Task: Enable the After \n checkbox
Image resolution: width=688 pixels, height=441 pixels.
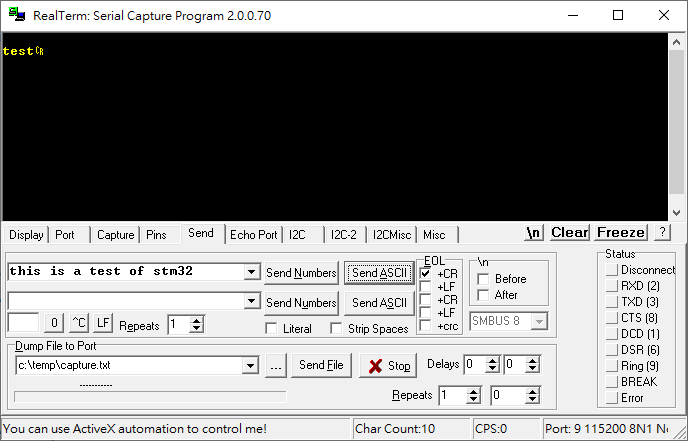Action: (x=483, y=295)
